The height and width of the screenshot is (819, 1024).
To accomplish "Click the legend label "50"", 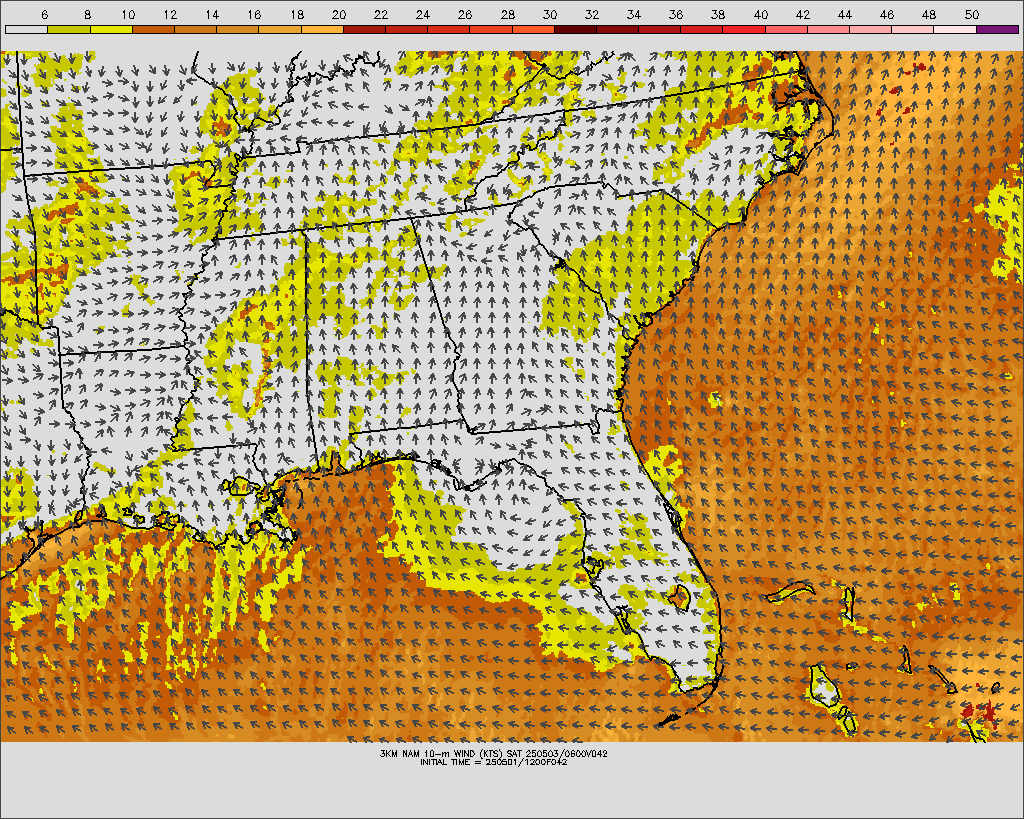I will (x=972, y=14).
